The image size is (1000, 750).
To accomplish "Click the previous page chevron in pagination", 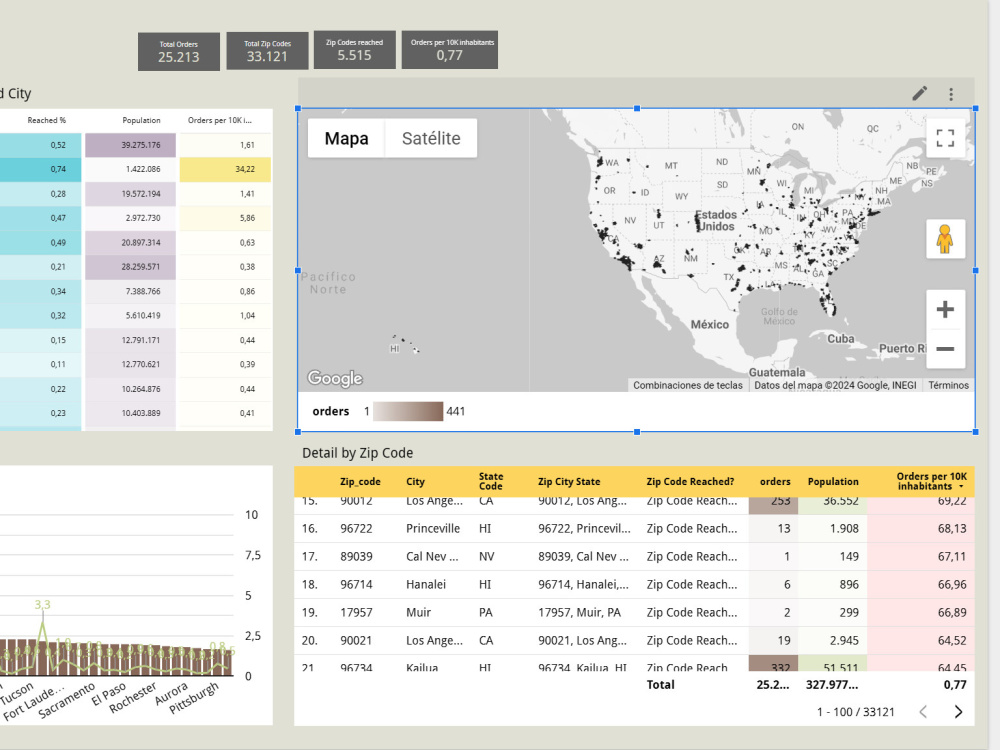I will 923,711.
